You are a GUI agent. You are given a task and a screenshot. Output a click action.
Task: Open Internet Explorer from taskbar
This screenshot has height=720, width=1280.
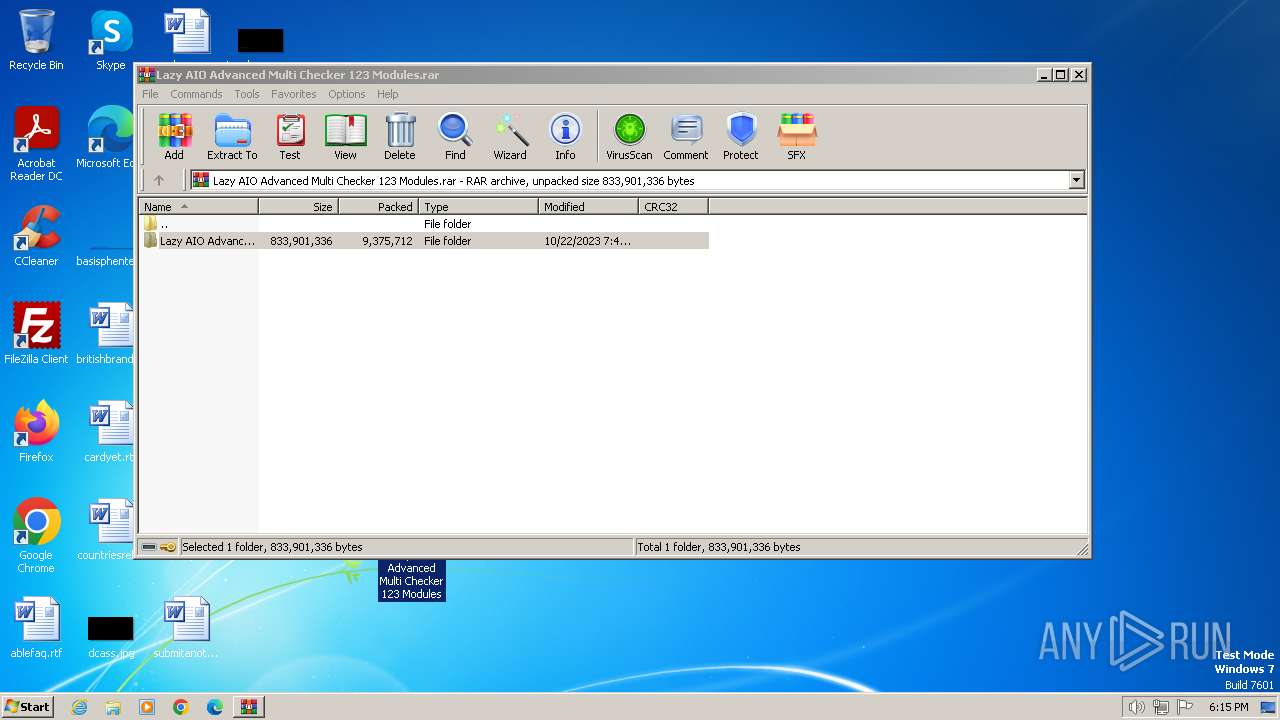(80, 707)
